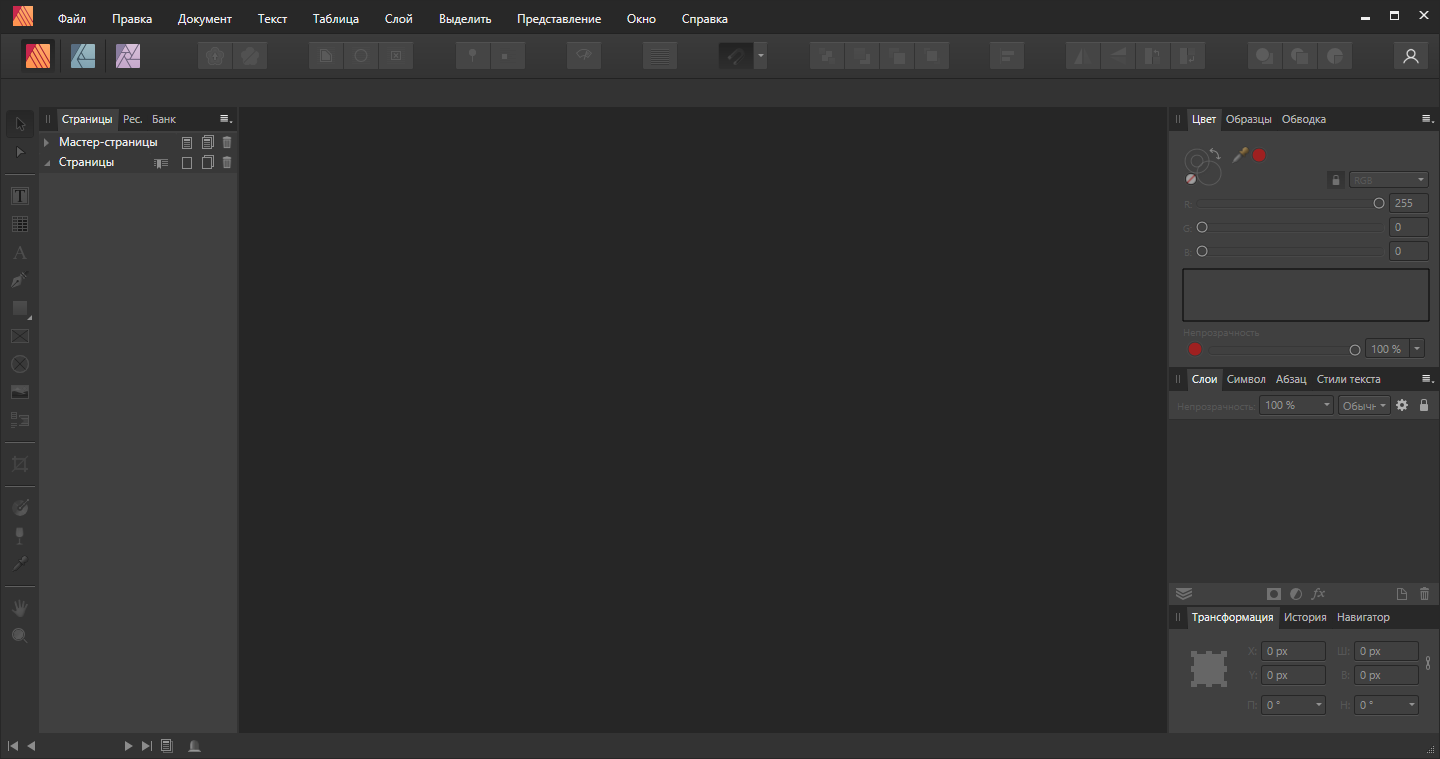The image size is (1440, 759).
Task: Expand the Мастер-страницы section
Action: coord(46,142)
